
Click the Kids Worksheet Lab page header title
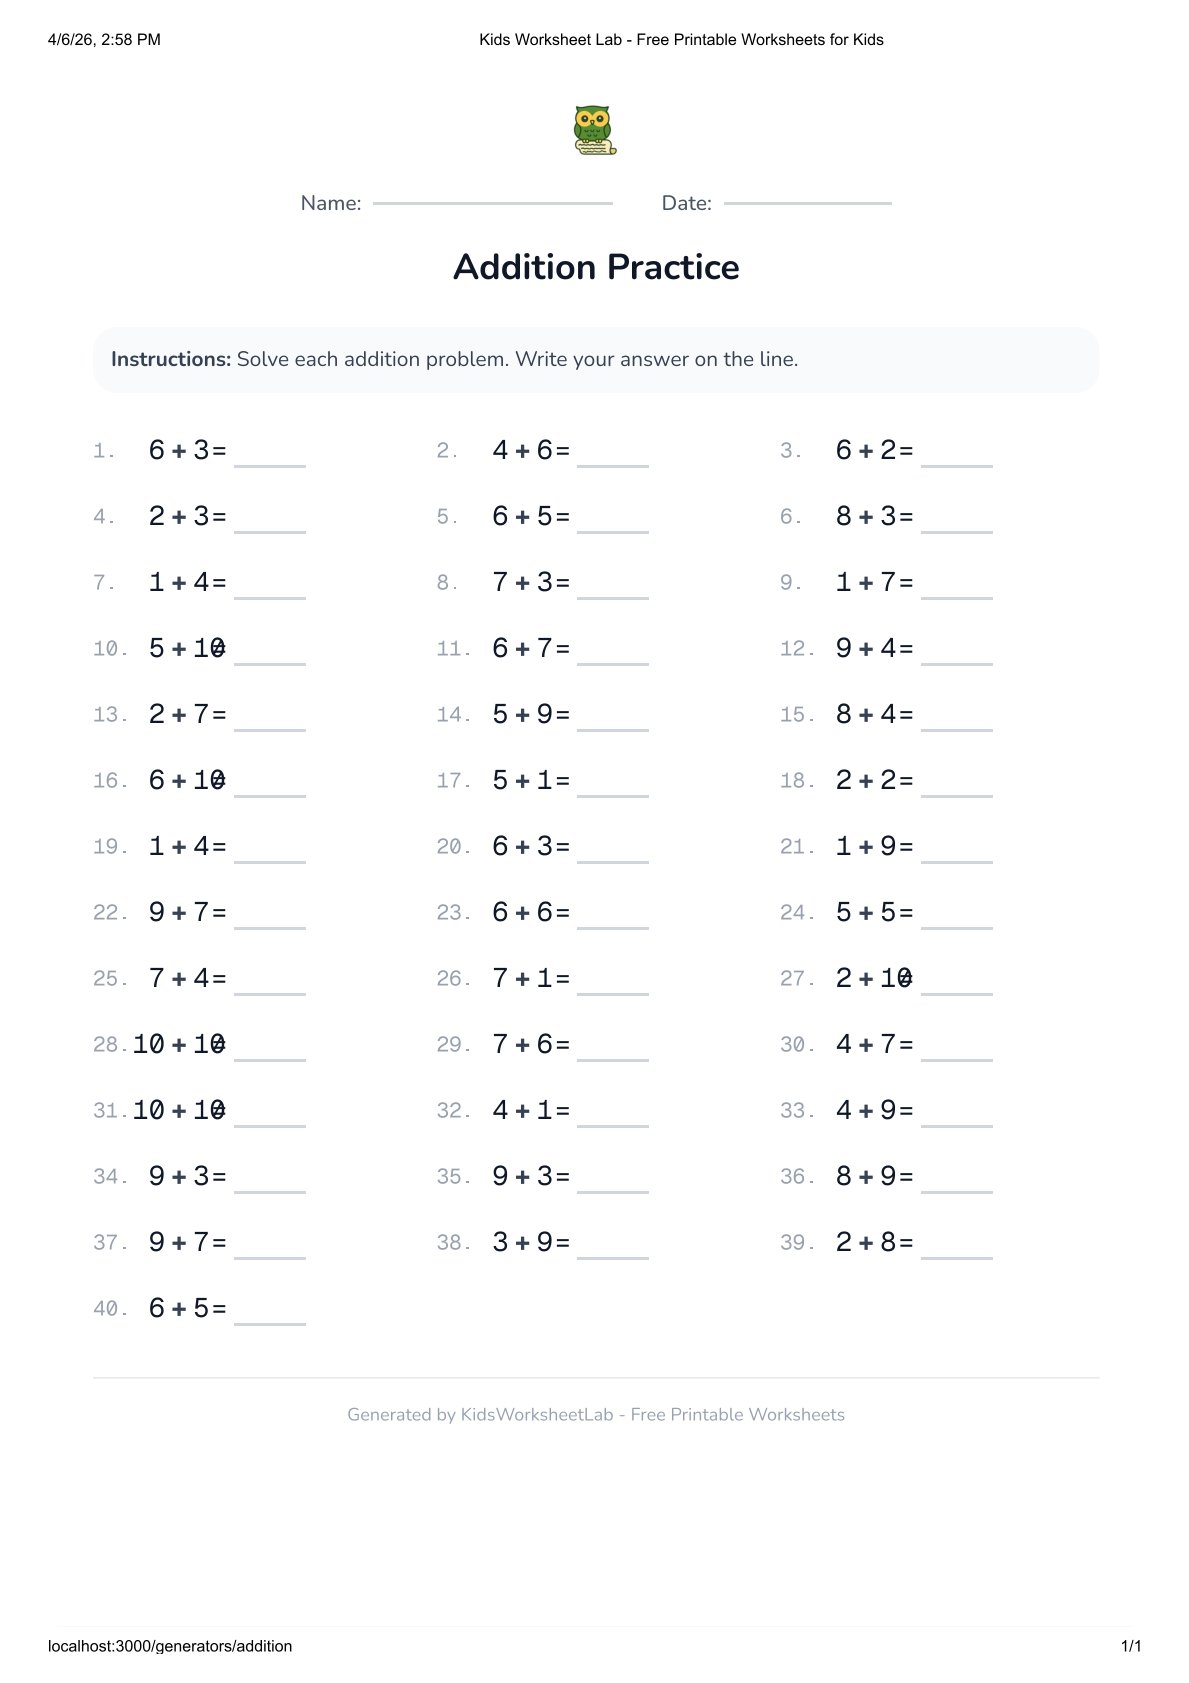pos(681,40)
